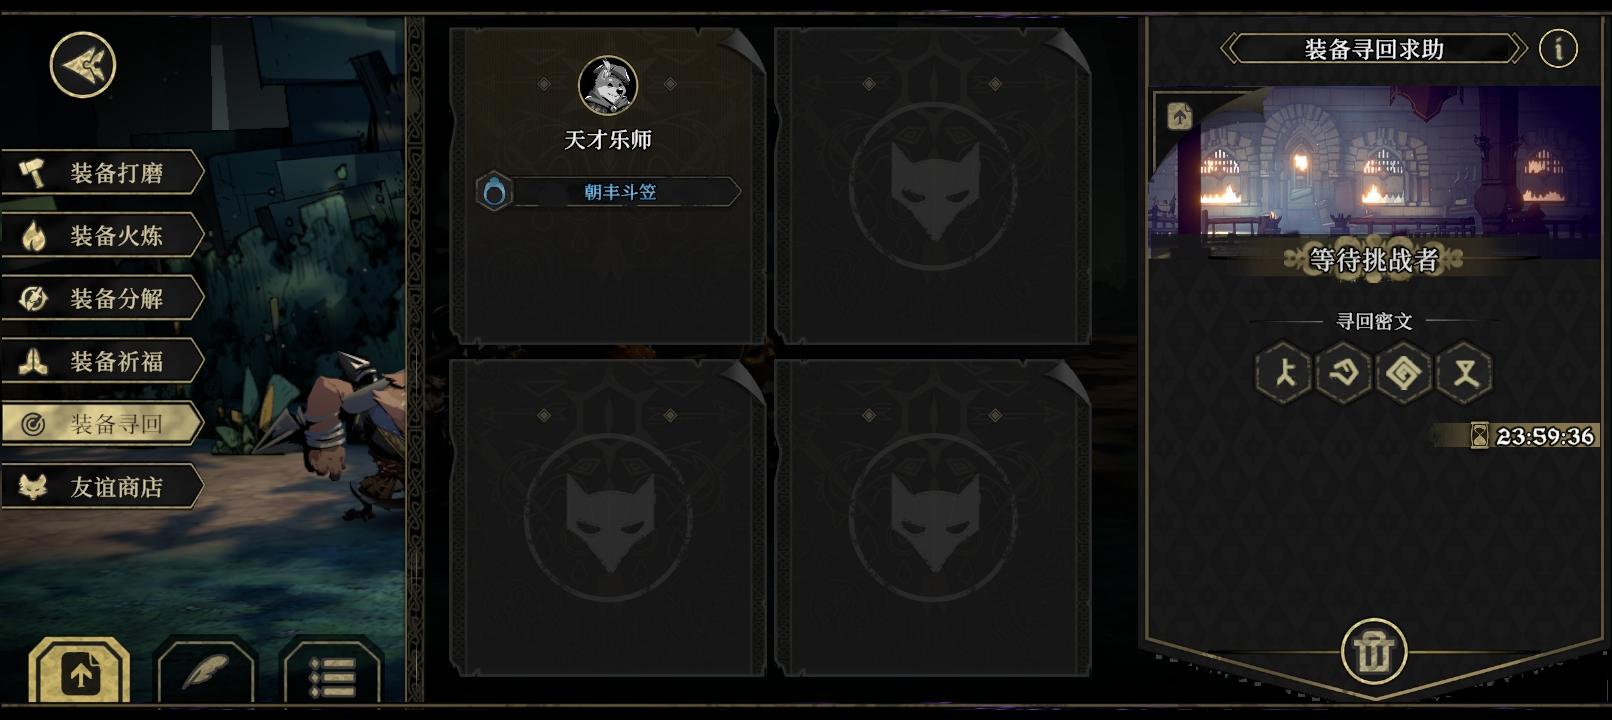Open the 友谊商店 shop
The height and width of the screenshot is (720, 1612).
pyautogui.click(x=102, y=487)
